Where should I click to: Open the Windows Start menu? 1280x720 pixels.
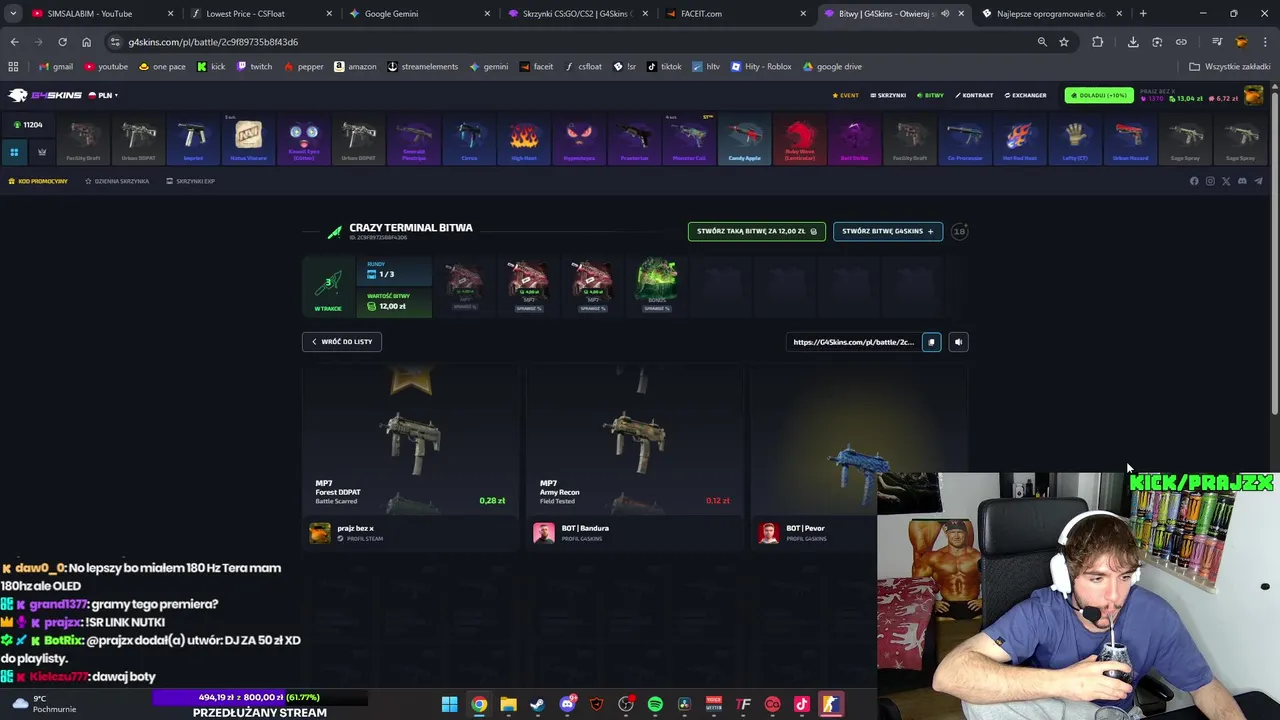450,704
